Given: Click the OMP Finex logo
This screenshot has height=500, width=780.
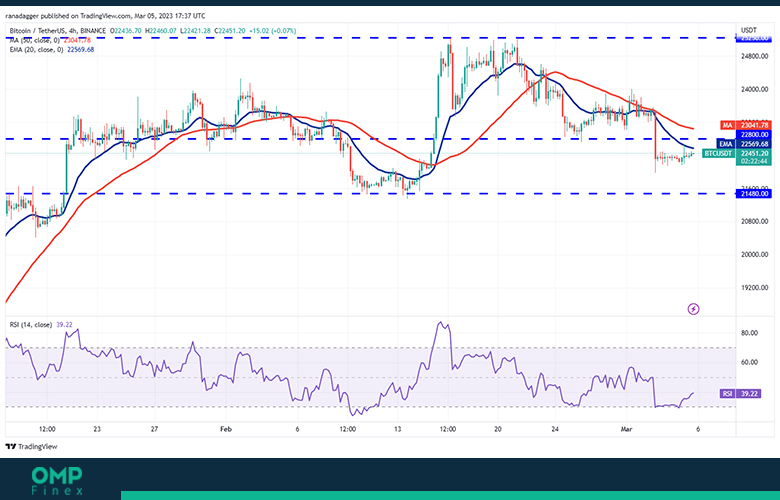Looking at the screenshot, I should 57,481.
